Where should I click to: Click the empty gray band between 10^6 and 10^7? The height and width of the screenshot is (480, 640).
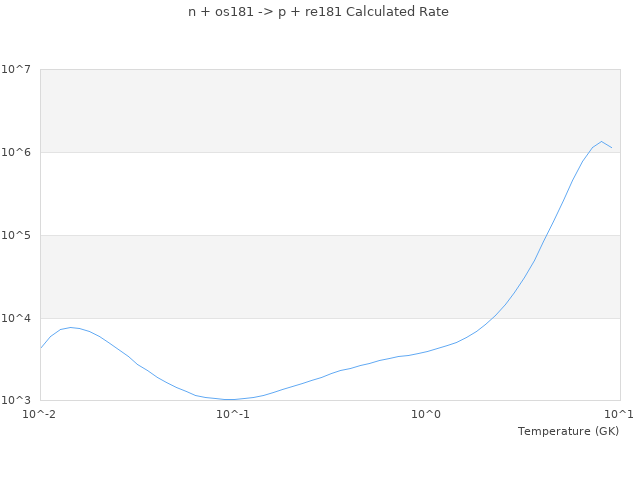coord(300,110)
